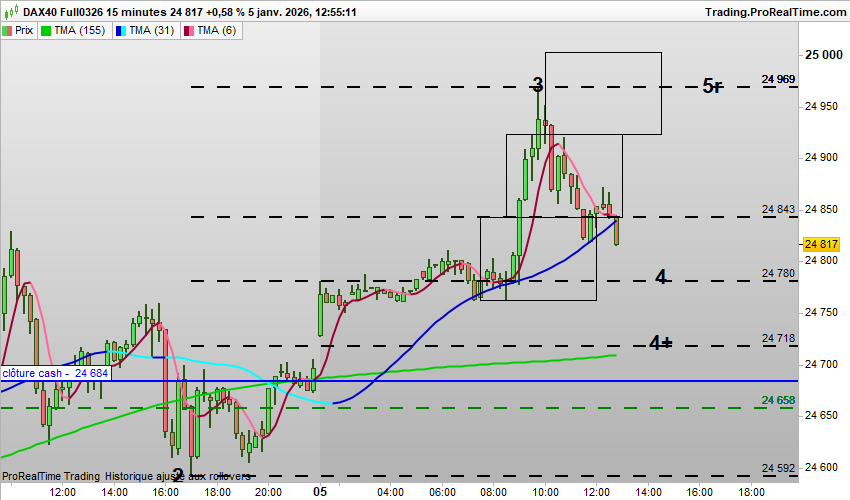Click the yellow current price tag 24 817

pyautogui.click(x=821, y=244)
